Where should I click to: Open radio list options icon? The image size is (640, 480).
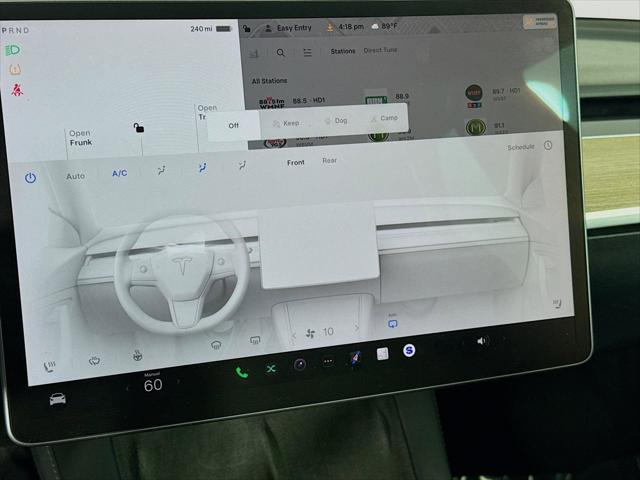pyautogui.click(x=307, y=52)
